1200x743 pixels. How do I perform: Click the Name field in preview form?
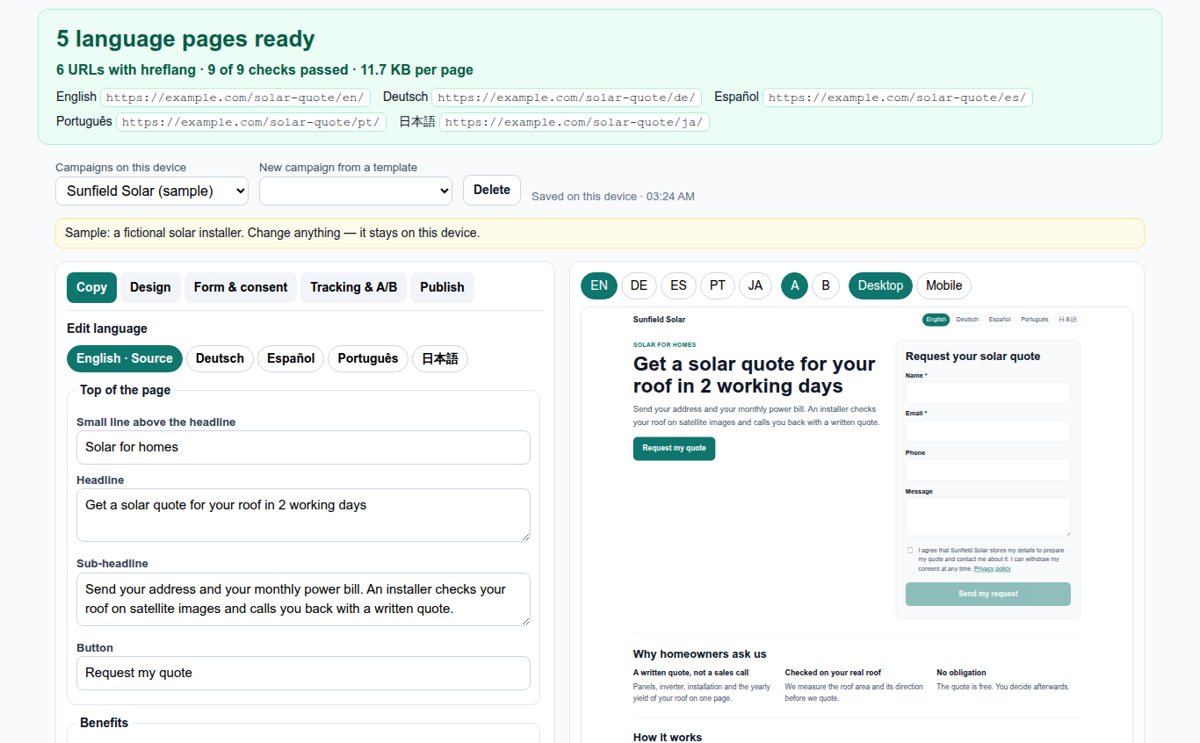coord(988,392)
